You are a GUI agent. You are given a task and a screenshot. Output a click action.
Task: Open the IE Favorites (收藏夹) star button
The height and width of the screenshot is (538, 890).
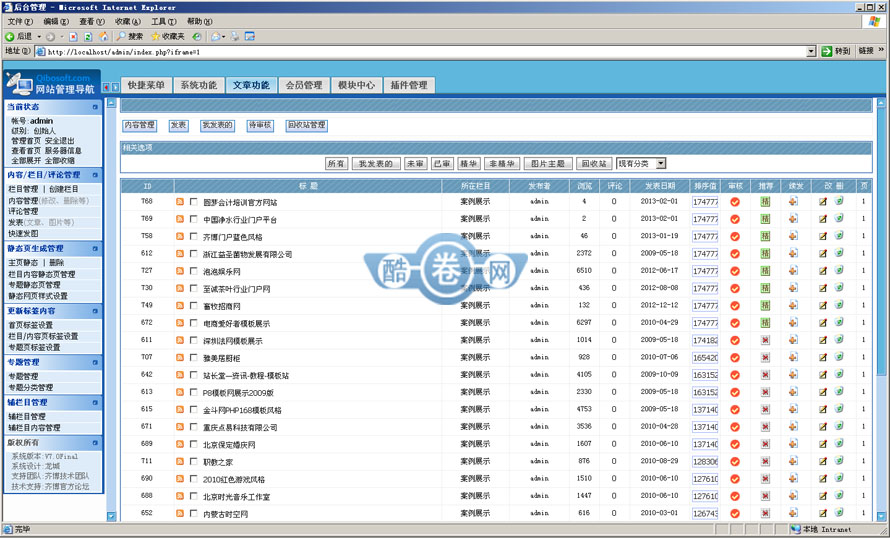(167, 36)
